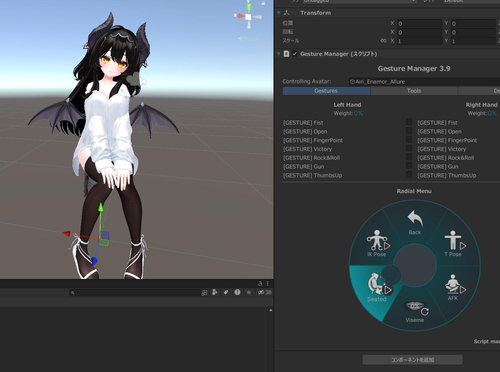Screen dimensions: 500x372
Task: Switch to the Gestures tab
Action: click(326, 91)
